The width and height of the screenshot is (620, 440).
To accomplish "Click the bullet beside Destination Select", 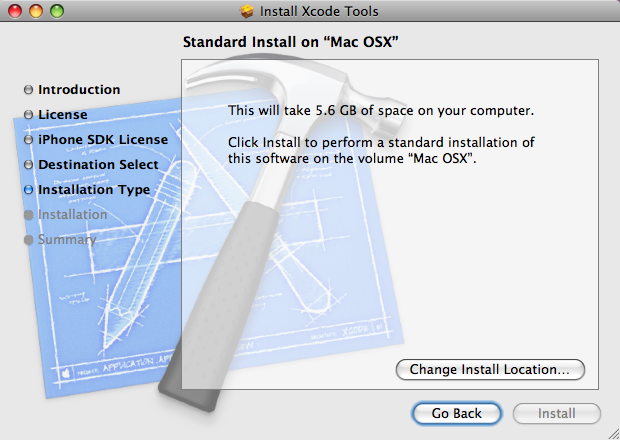I will [x=28, y=164].
